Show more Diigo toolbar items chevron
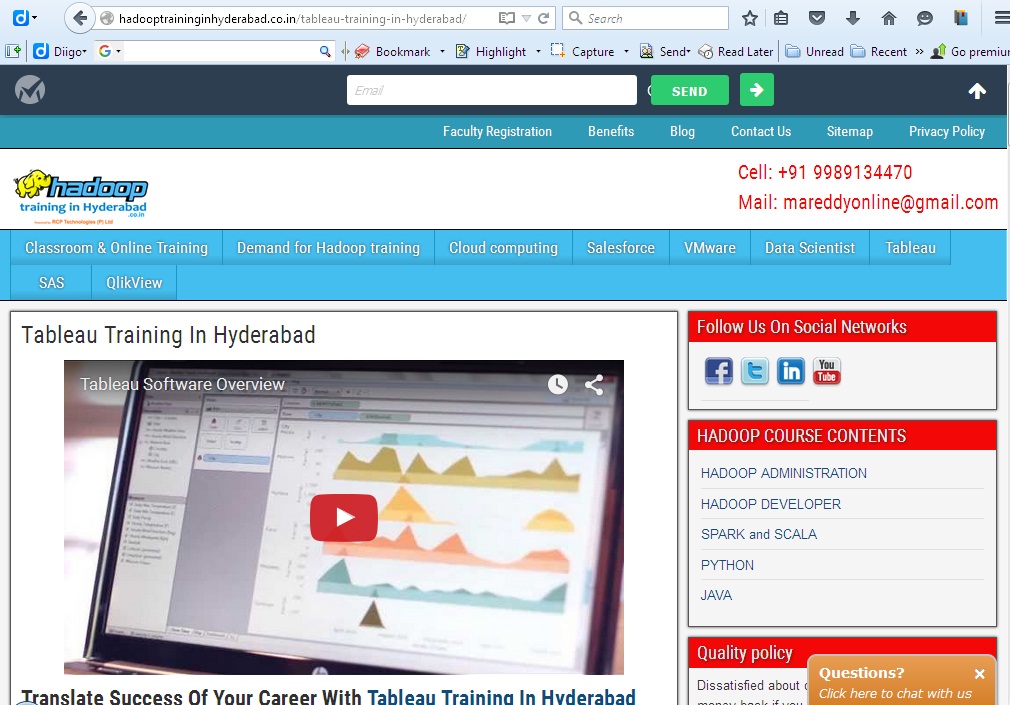Image resolution: width=1010 pixels, height=705 pixels. [919, 52]
